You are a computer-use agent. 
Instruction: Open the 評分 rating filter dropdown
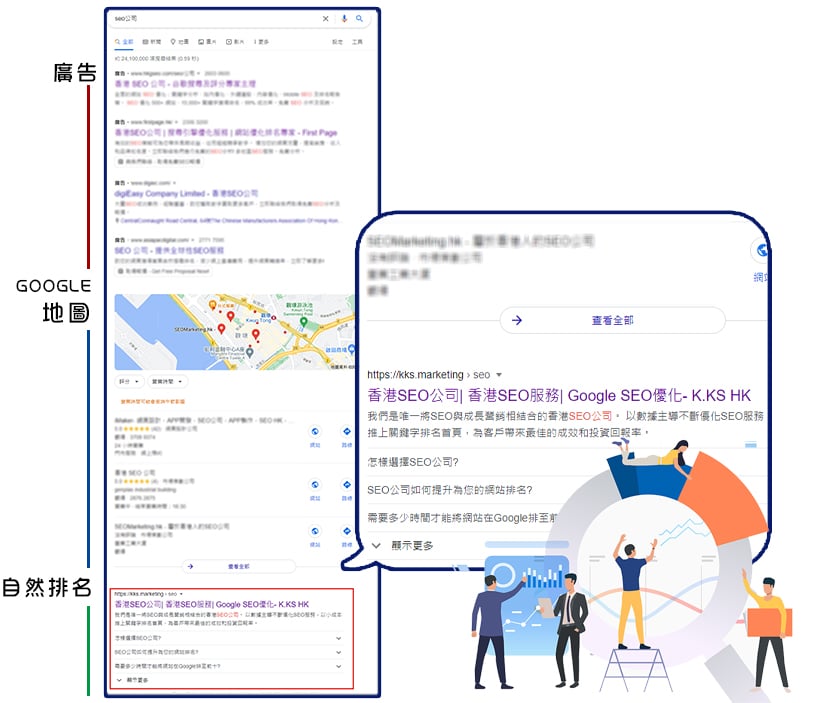tap(129, 382)
